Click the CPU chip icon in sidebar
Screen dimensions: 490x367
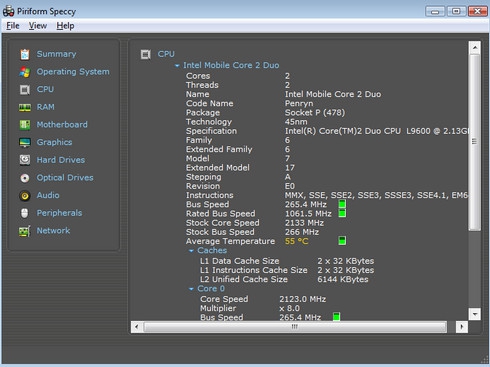(x=25, y=90)
